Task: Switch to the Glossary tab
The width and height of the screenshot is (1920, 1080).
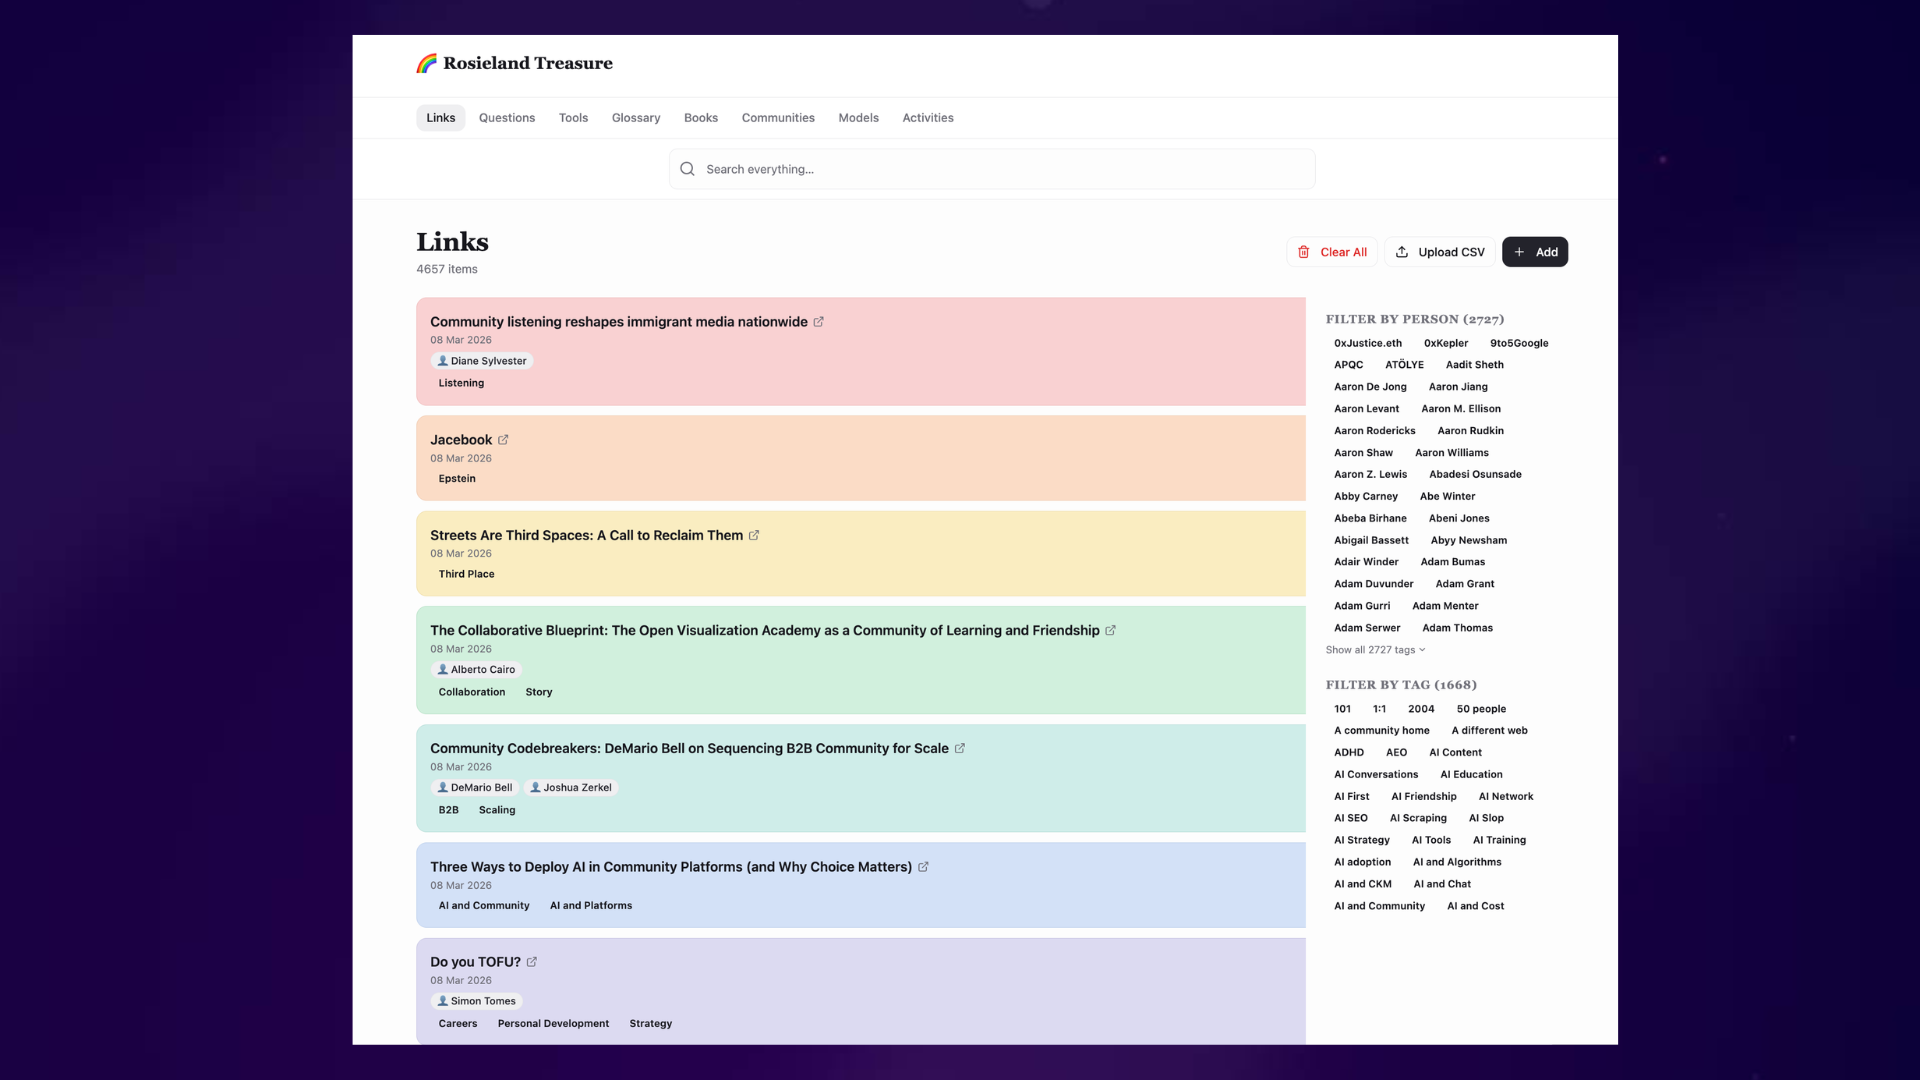Action: tap(635, 117)
